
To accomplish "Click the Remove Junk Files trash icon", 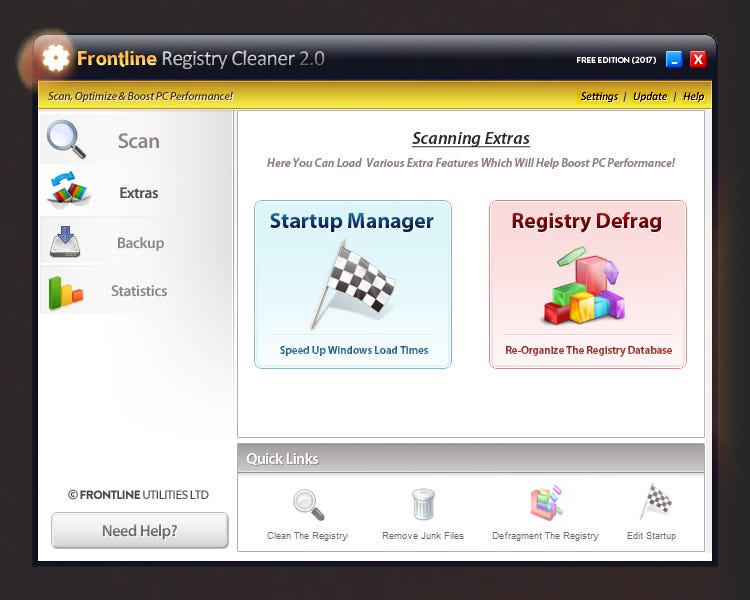I will tap(423, 504).
